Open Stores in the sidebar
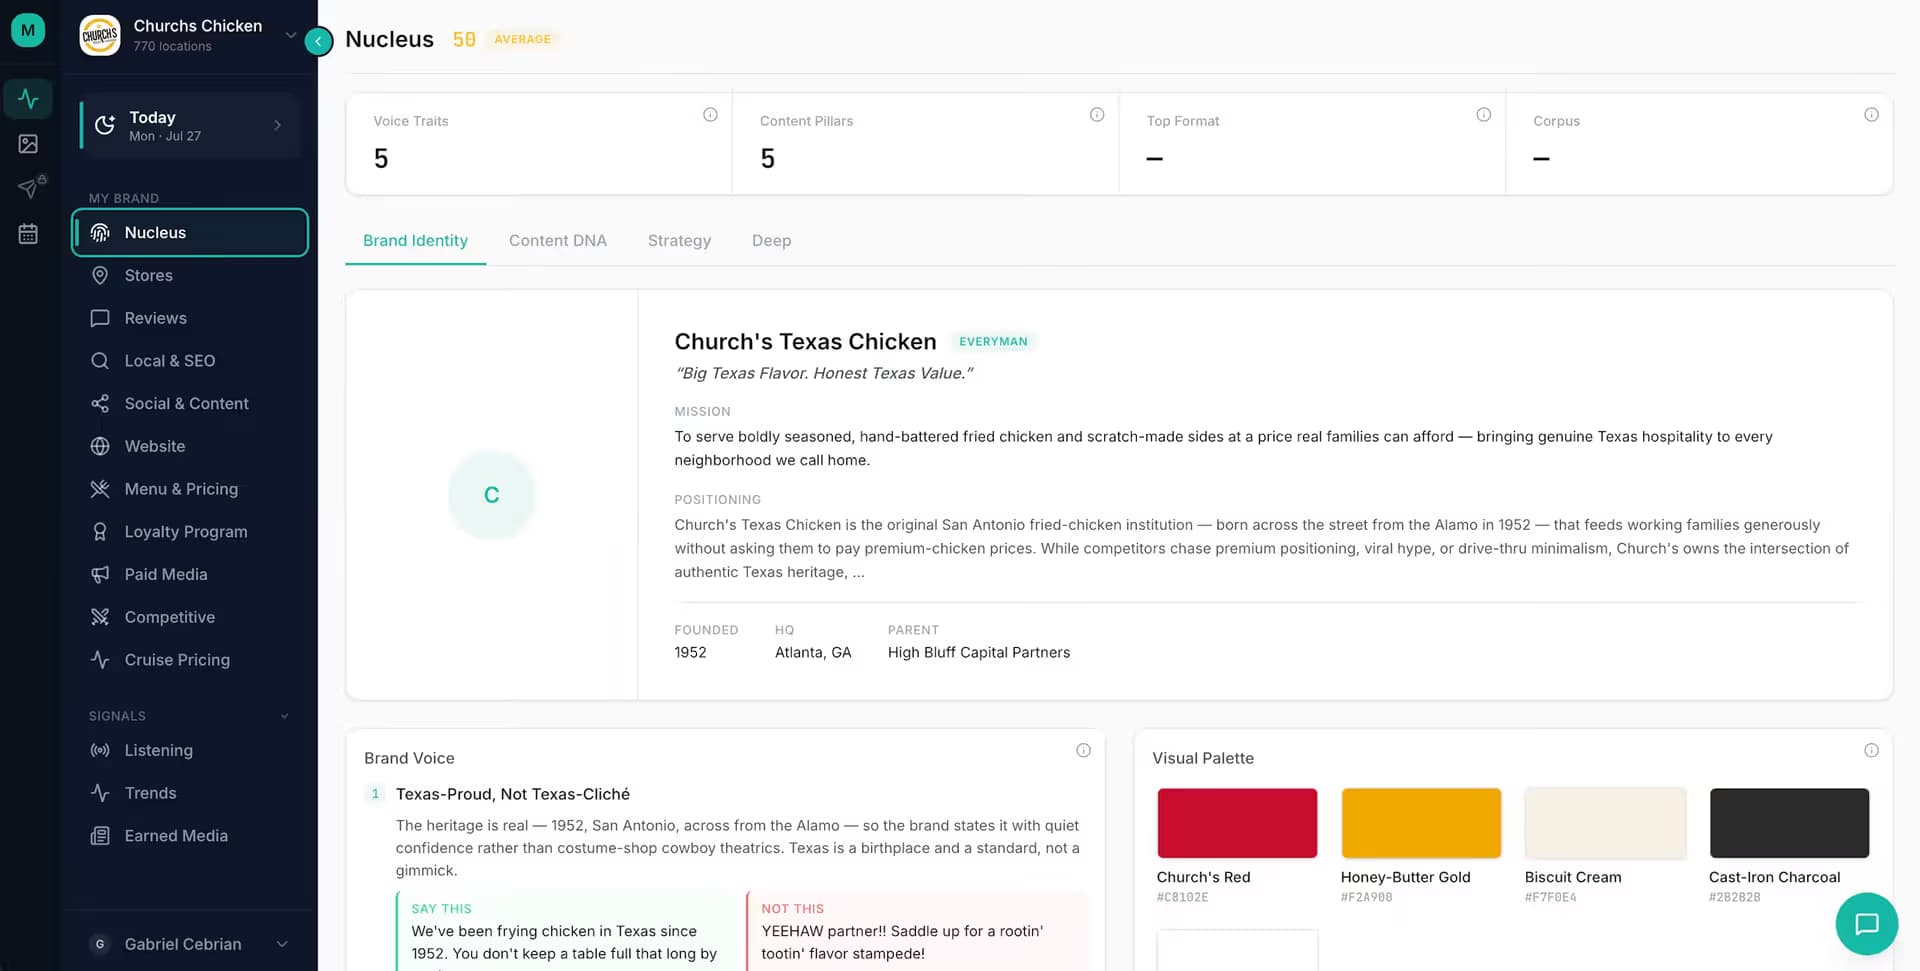 click(x=190, y=275)
